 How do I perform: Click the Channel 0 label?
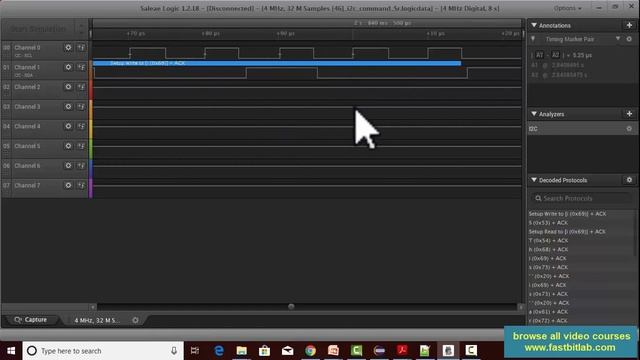point(27,47)
